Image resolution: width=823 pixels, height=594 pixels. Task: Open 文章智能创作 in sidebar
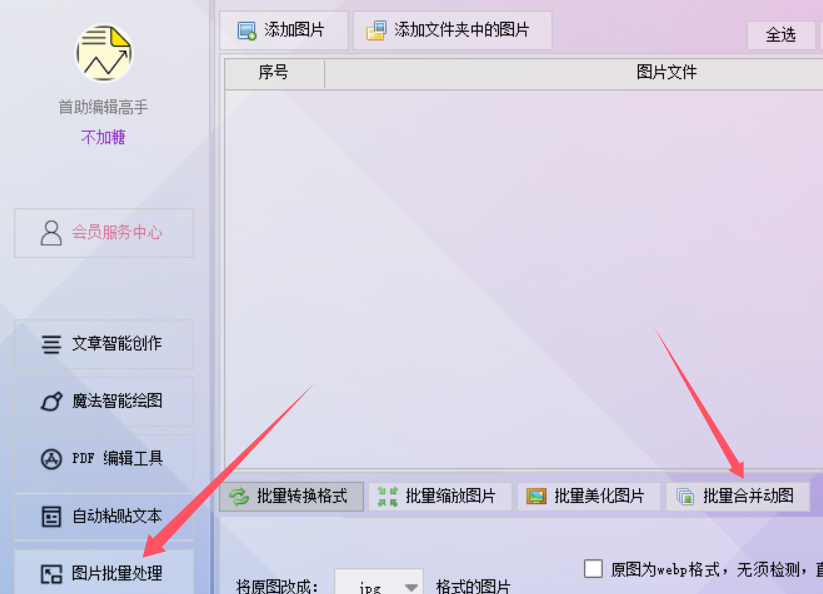pos(104,344)
